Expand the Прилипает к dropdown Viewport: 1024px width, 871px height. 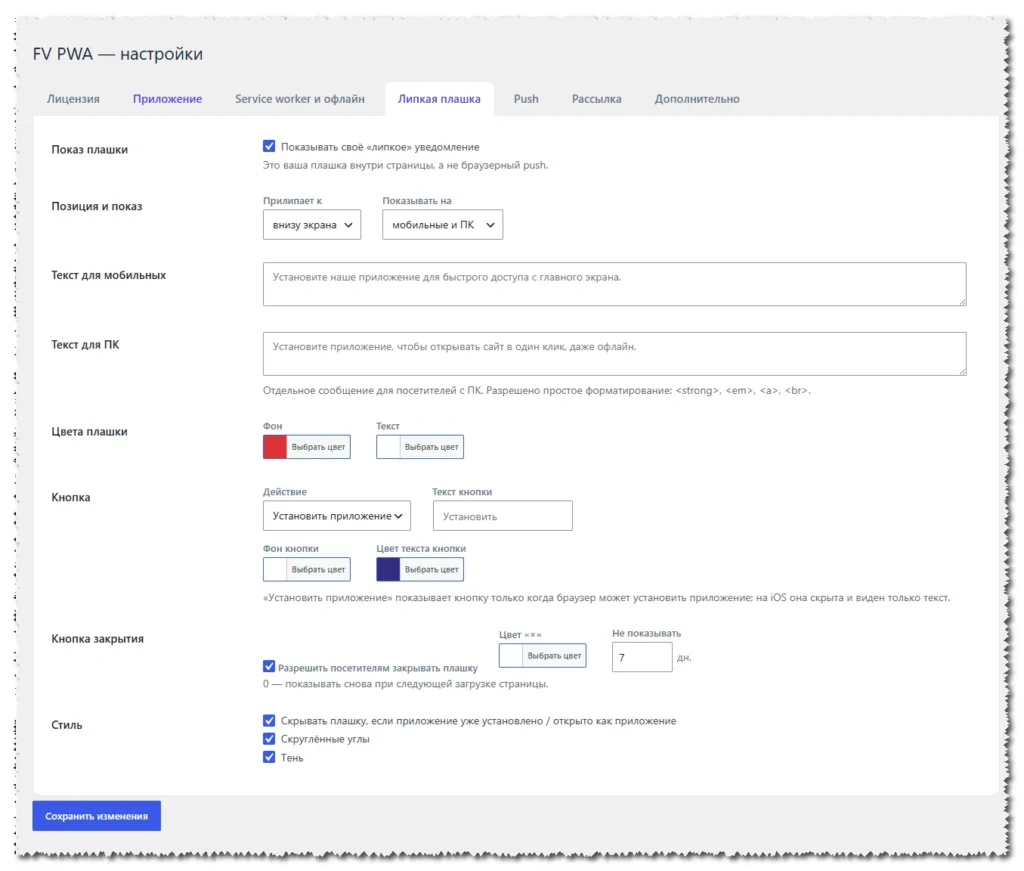(312, 225)
